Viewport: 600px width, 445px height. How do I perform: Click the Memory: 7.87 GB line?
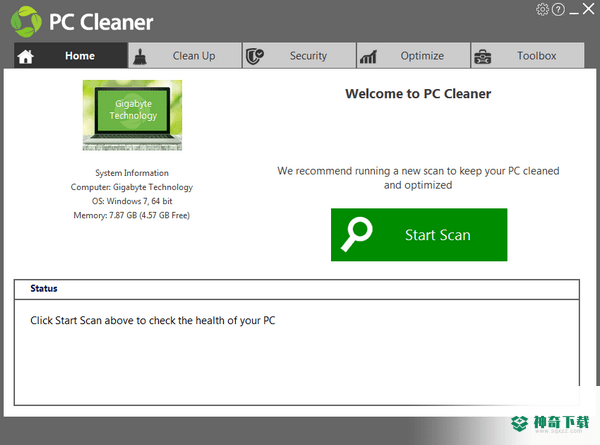point(132,215)
